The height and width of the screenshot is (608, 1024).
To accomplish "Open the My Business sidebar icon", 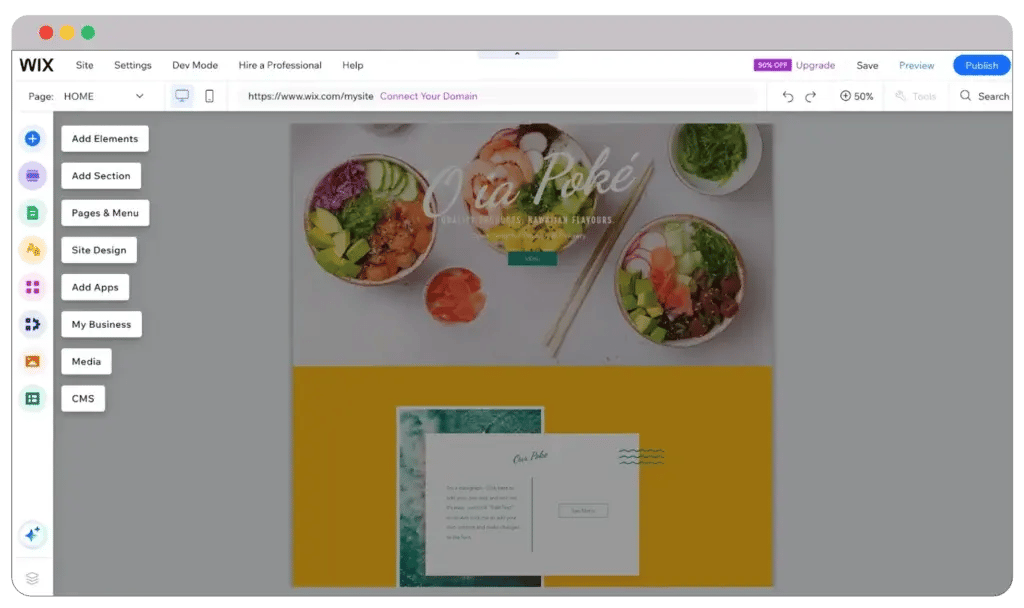I will tap(32, 324).
